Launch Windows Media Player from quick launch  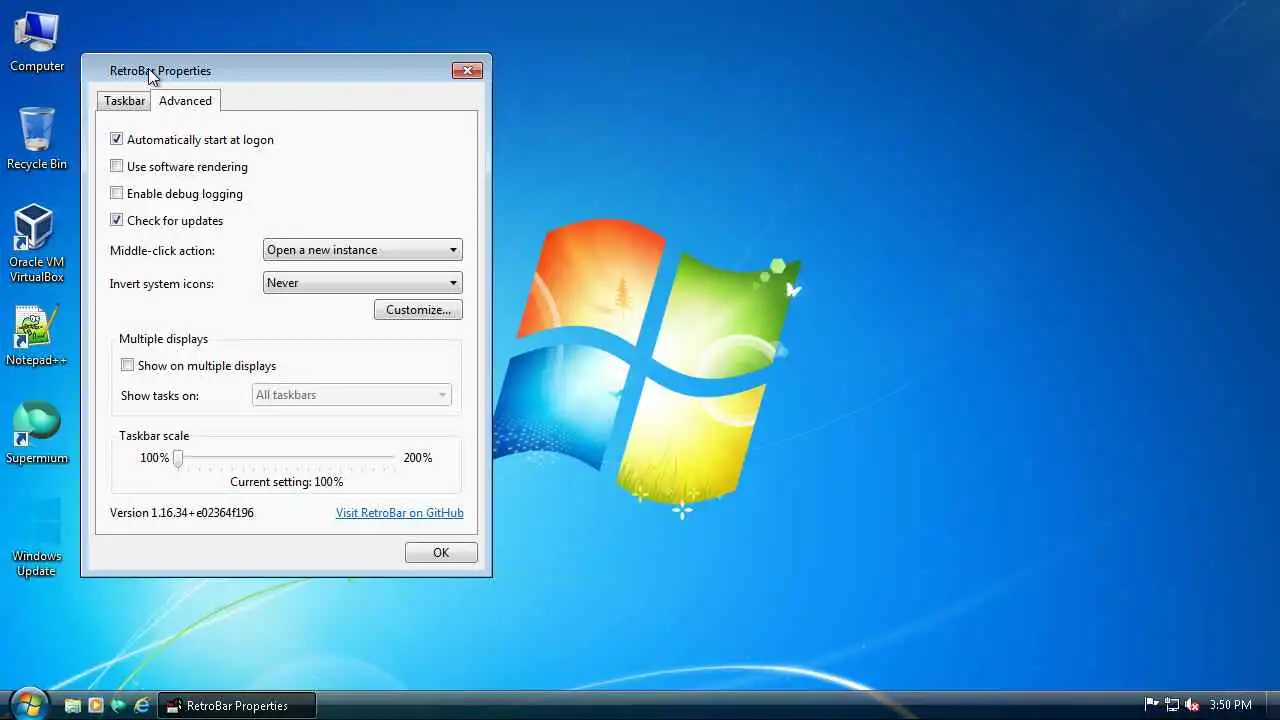pos(96,706)
